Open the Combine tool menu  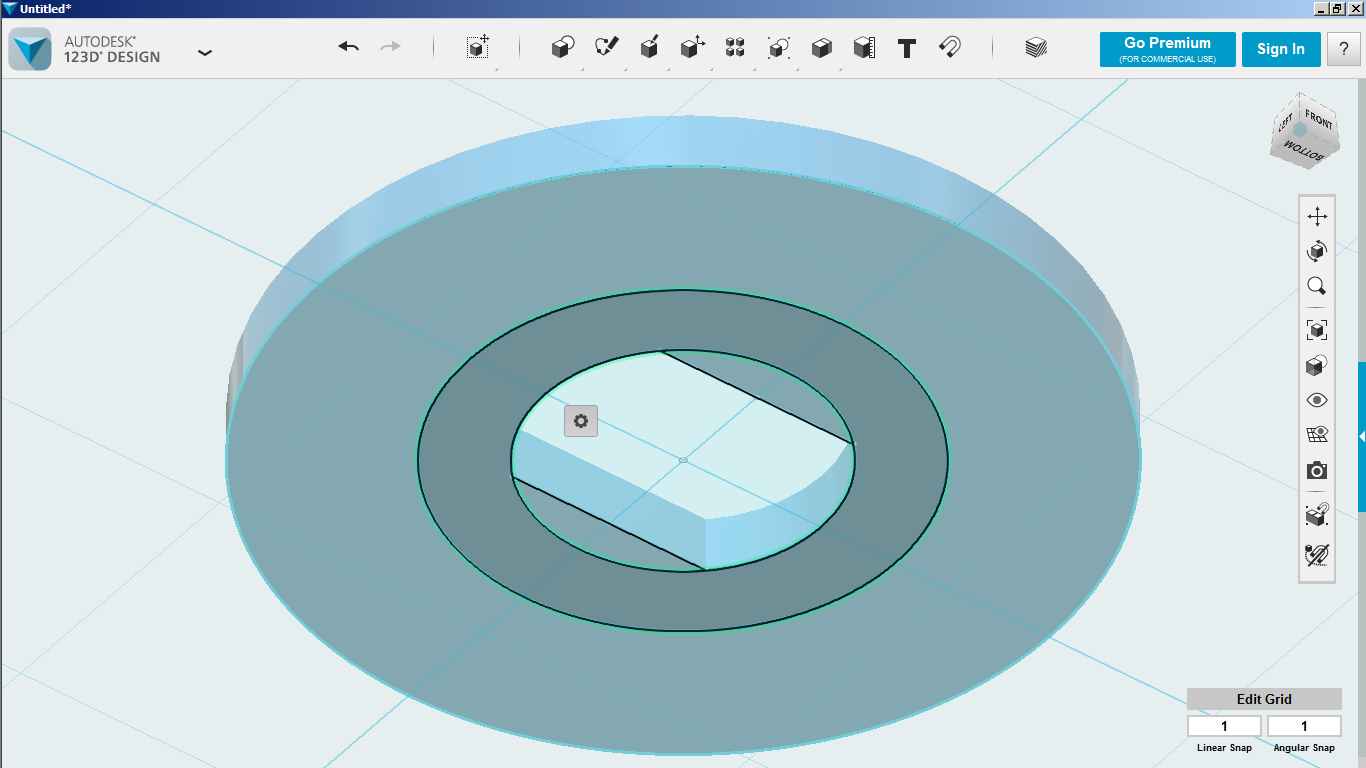tap(821, 47)
